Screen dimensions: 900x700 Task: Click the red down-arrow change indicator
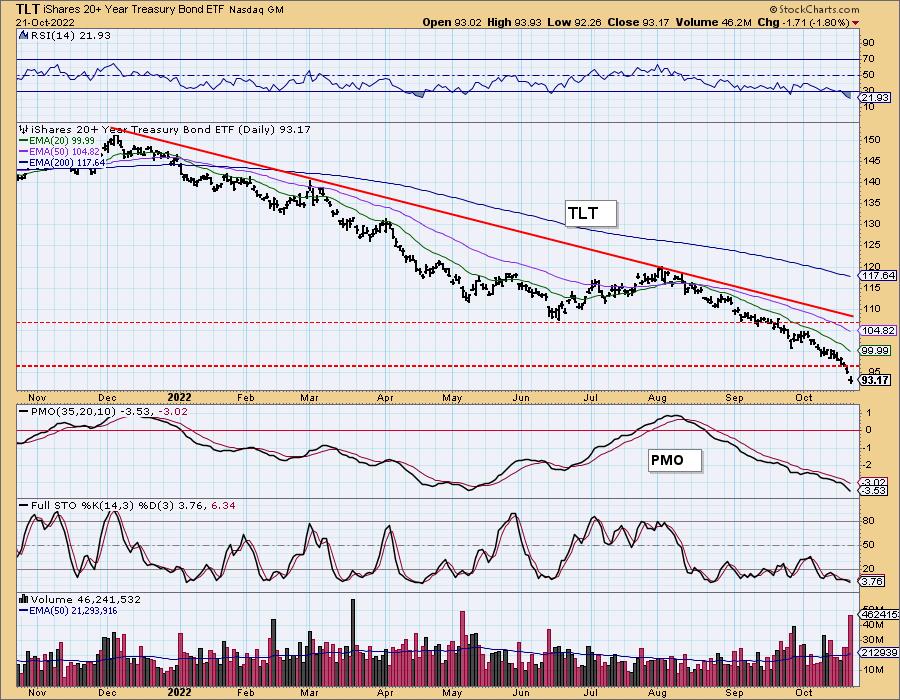tap(856, 23)
